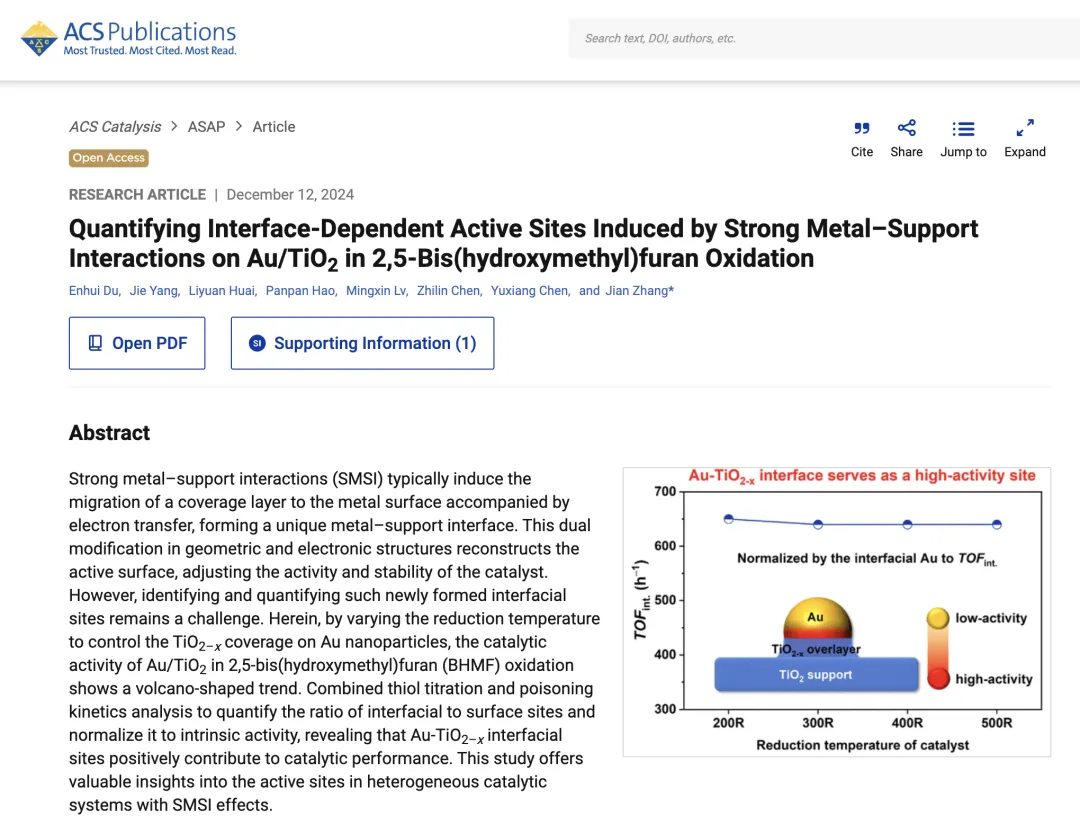The width and height of the screenshot is (1080, 824).
Task: Click the Open PDF button
Action: [137, 343]
